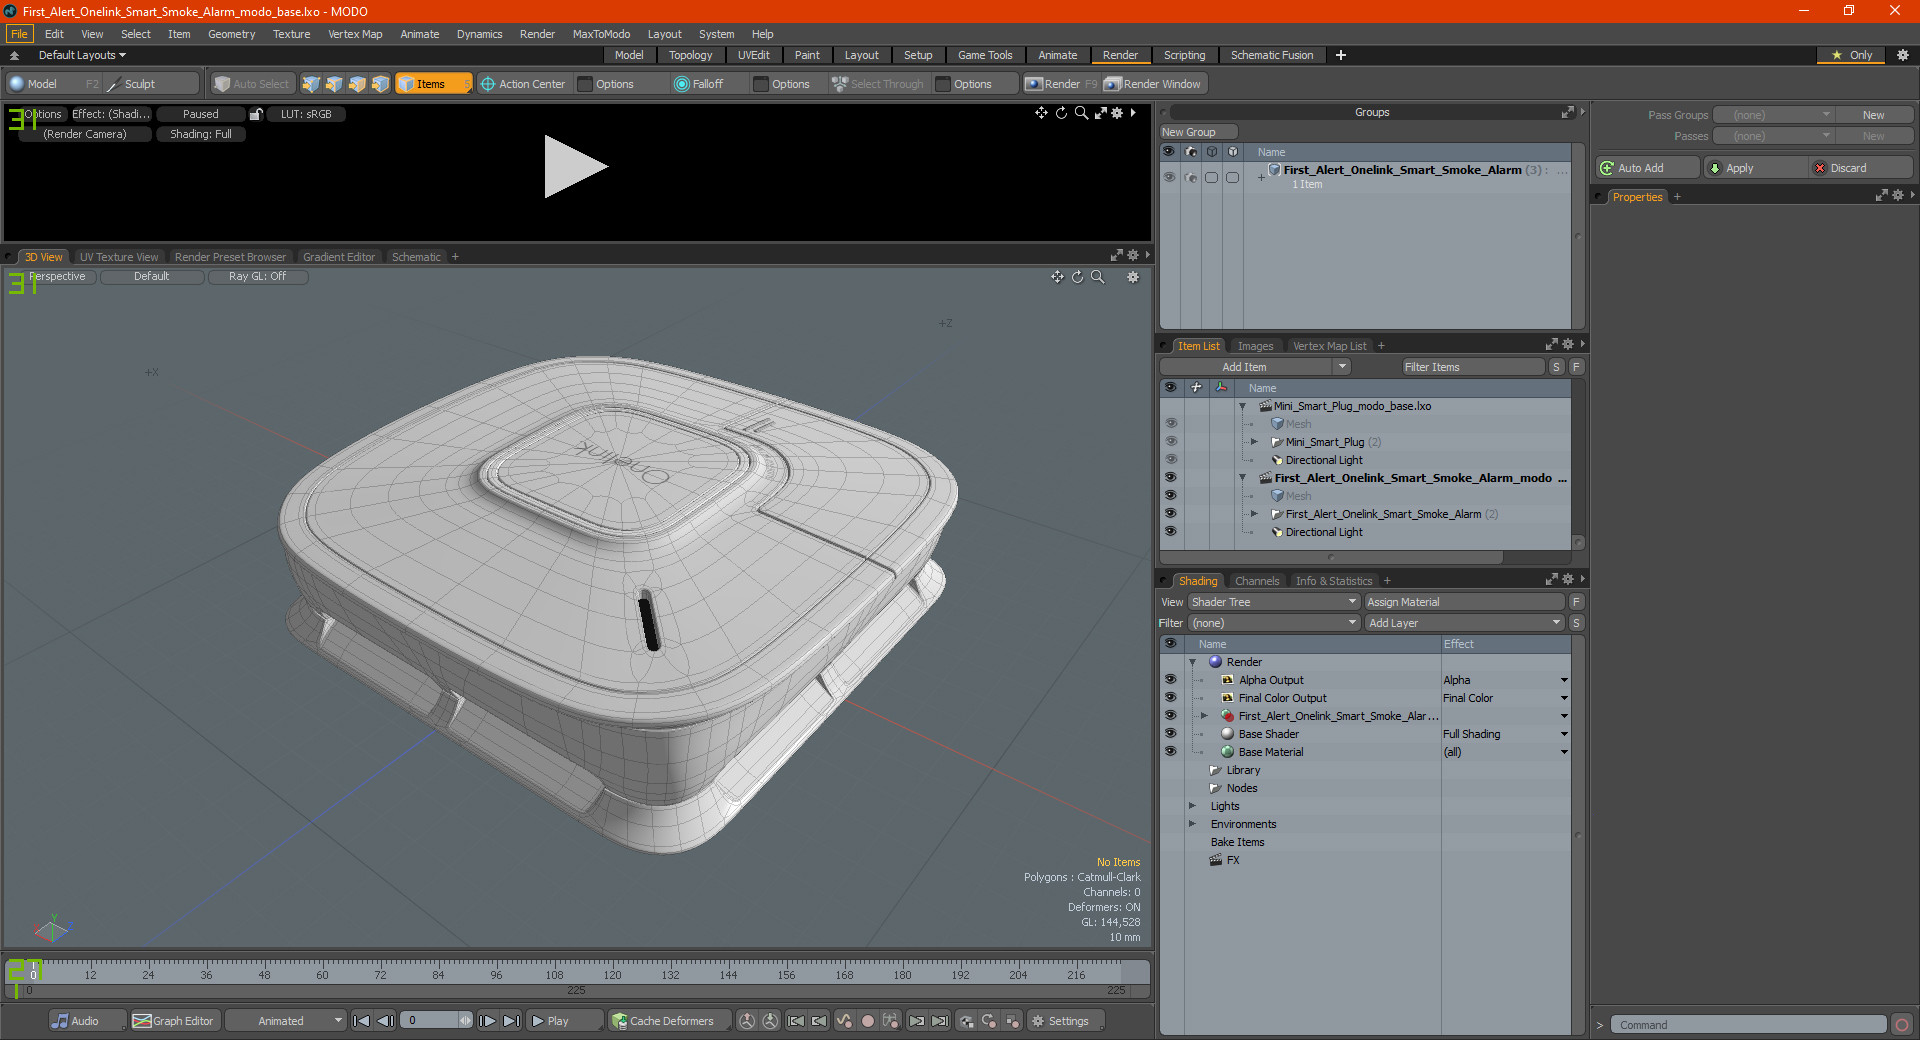Click the Auto Add button
The image size is (1920, 1040).
coord(1648,168)
